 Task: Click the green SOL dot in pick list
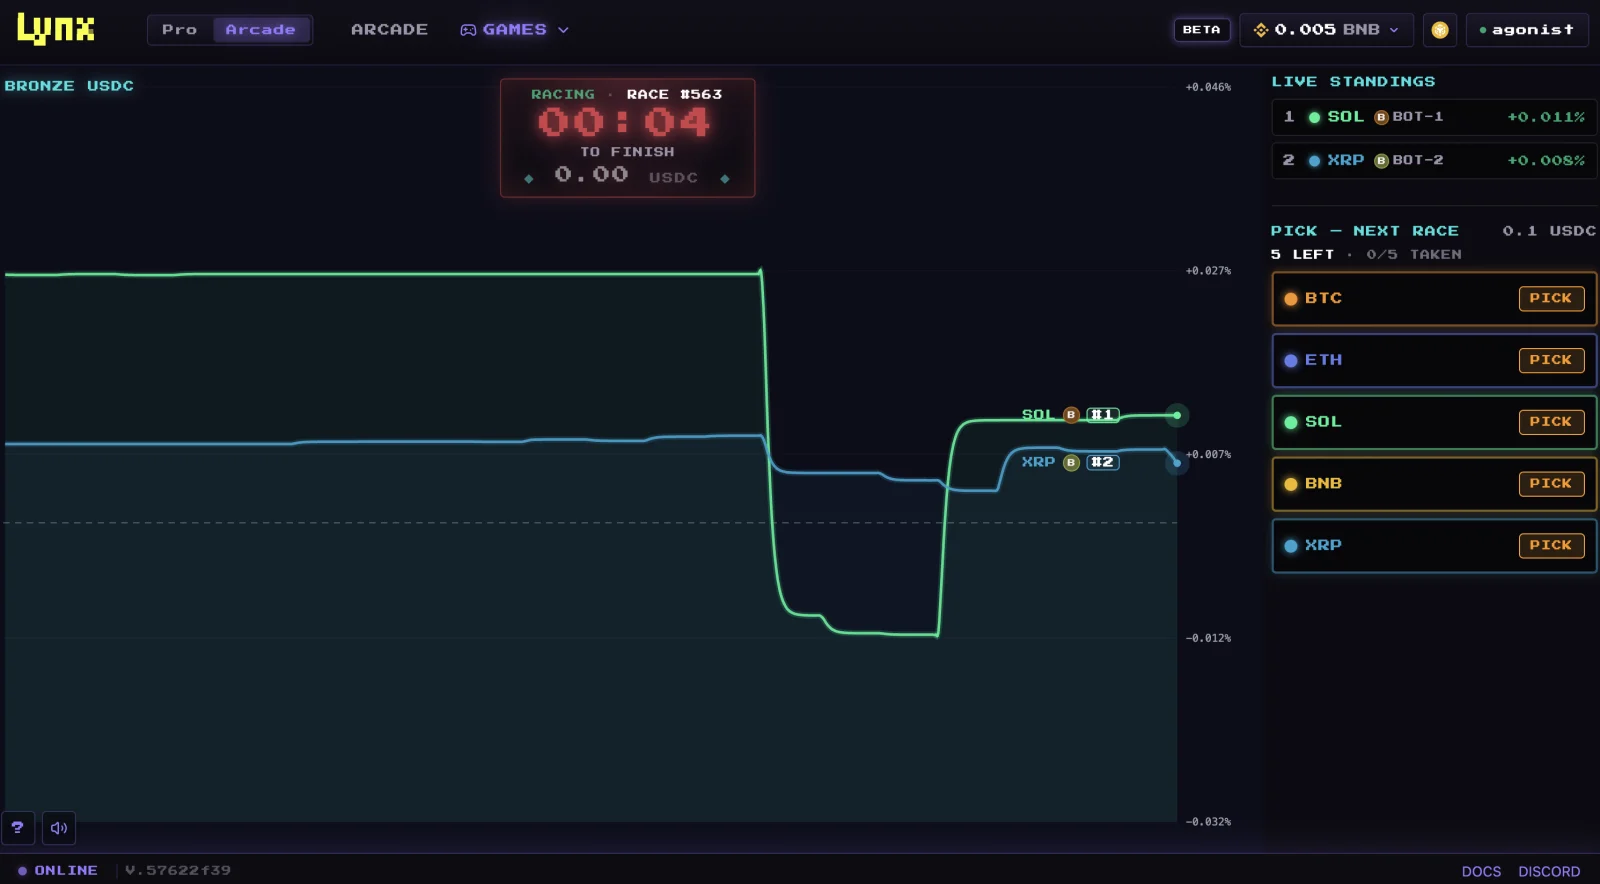coord(1290,423)
